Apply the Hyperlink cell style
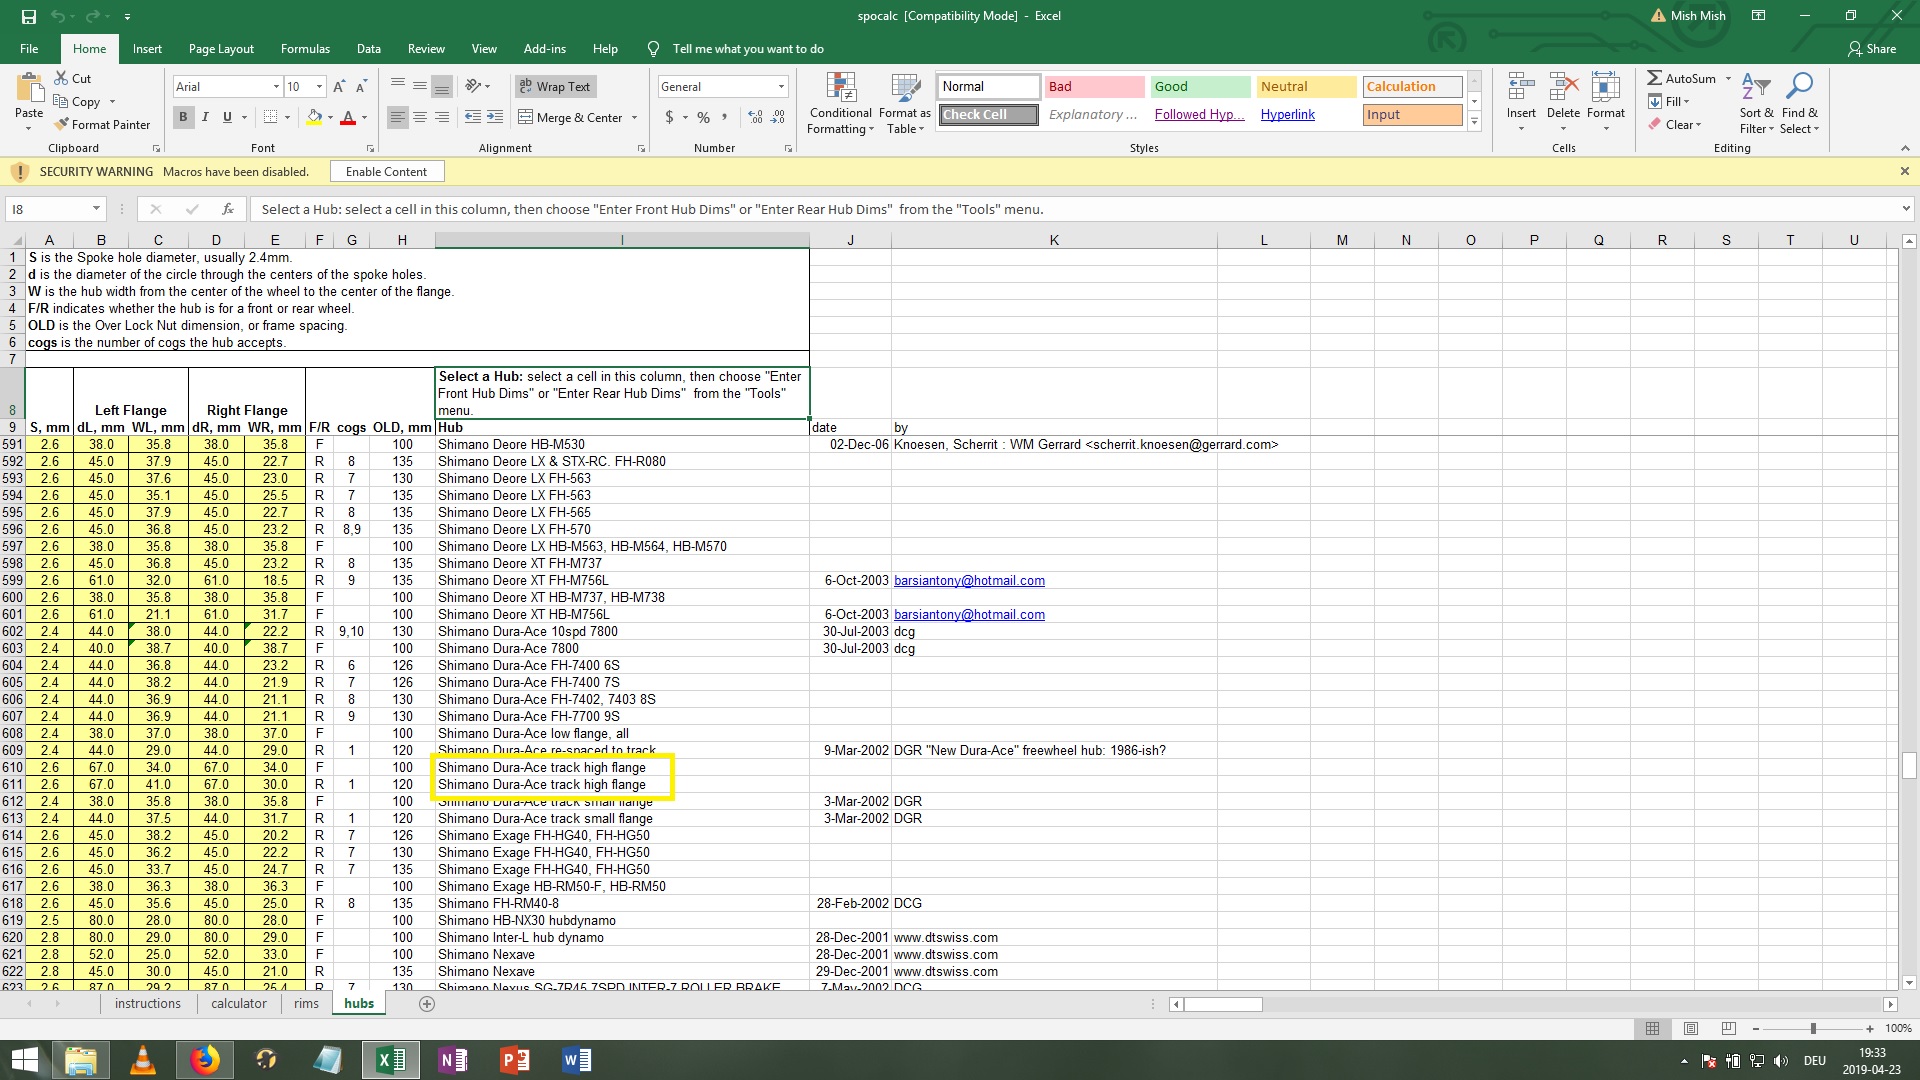 click(x=1287, y=114)
